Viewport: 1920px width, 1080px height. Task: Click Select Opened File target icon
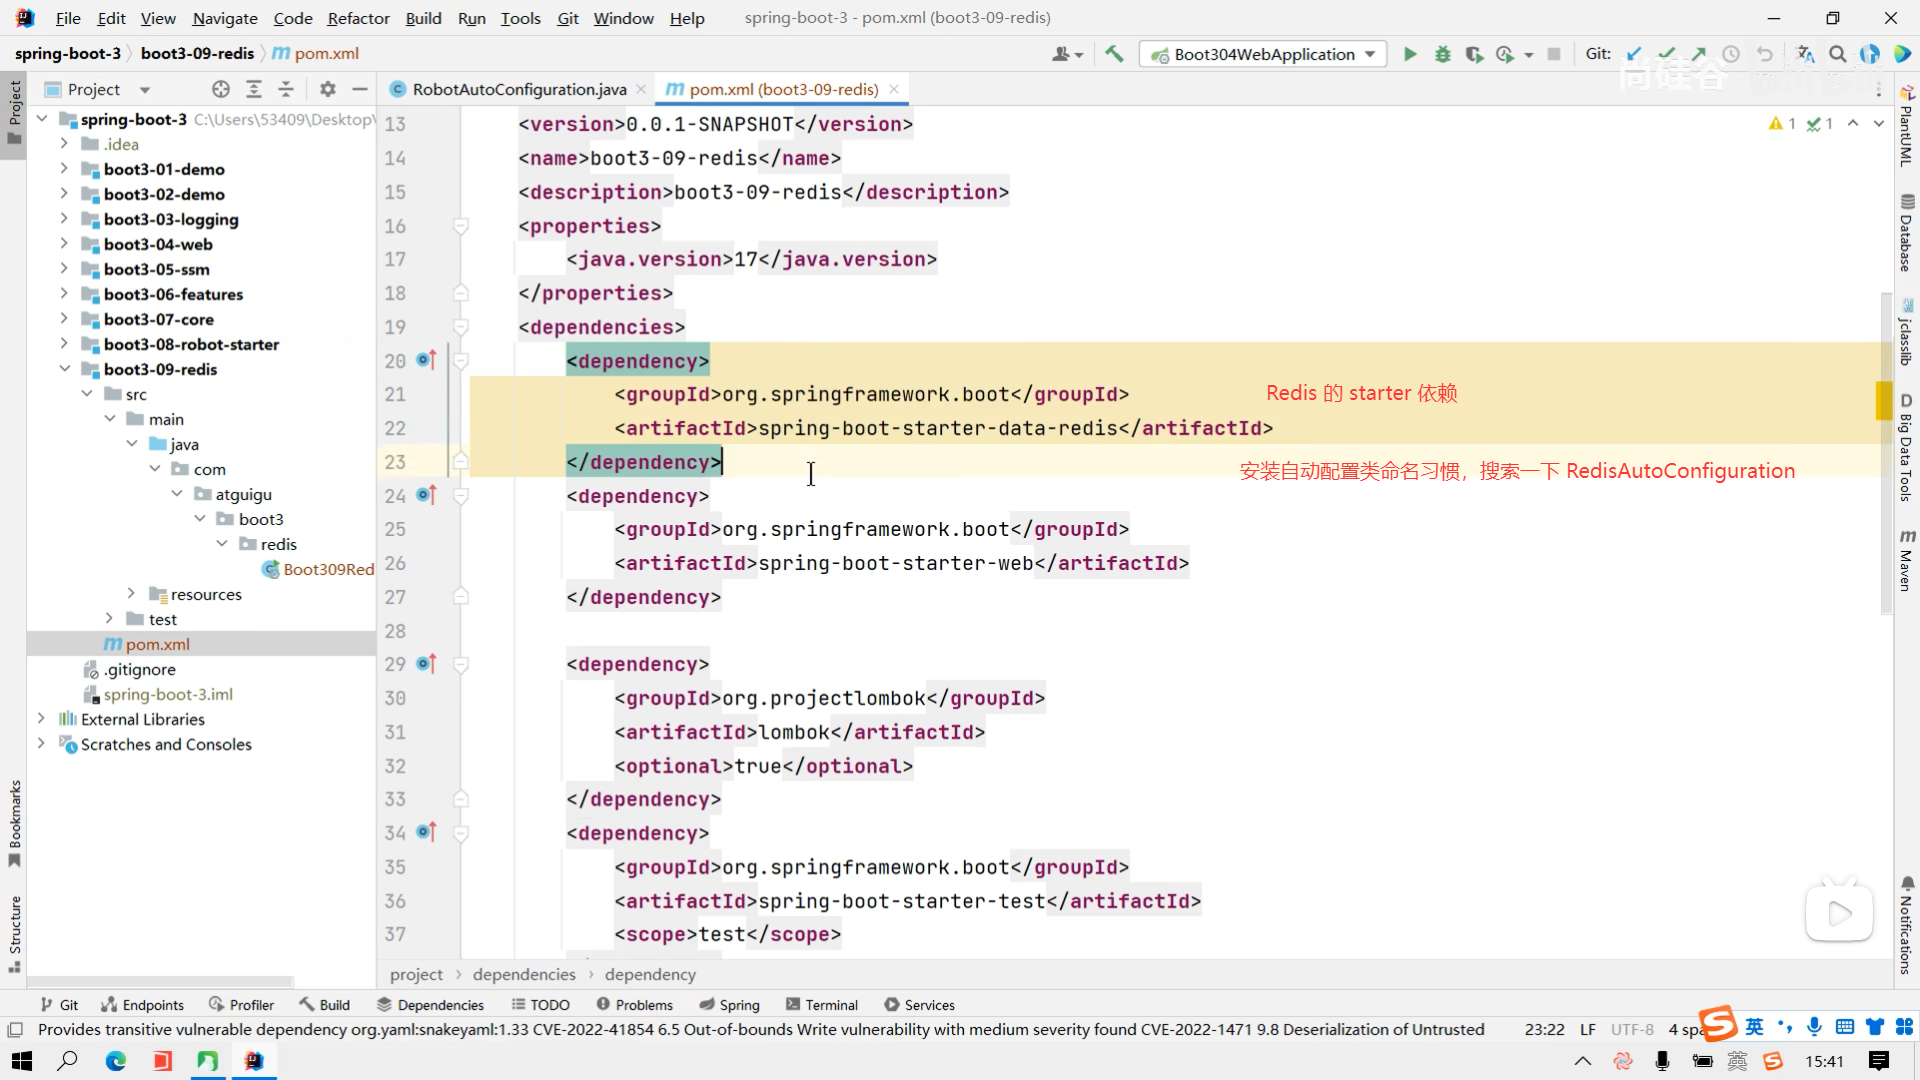(221, 89)
